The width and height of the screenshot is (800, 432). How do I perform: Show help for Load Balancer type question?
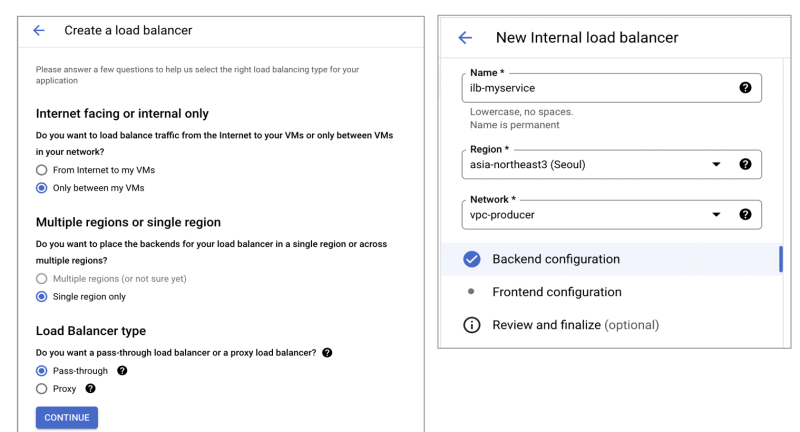click(328, 353)
